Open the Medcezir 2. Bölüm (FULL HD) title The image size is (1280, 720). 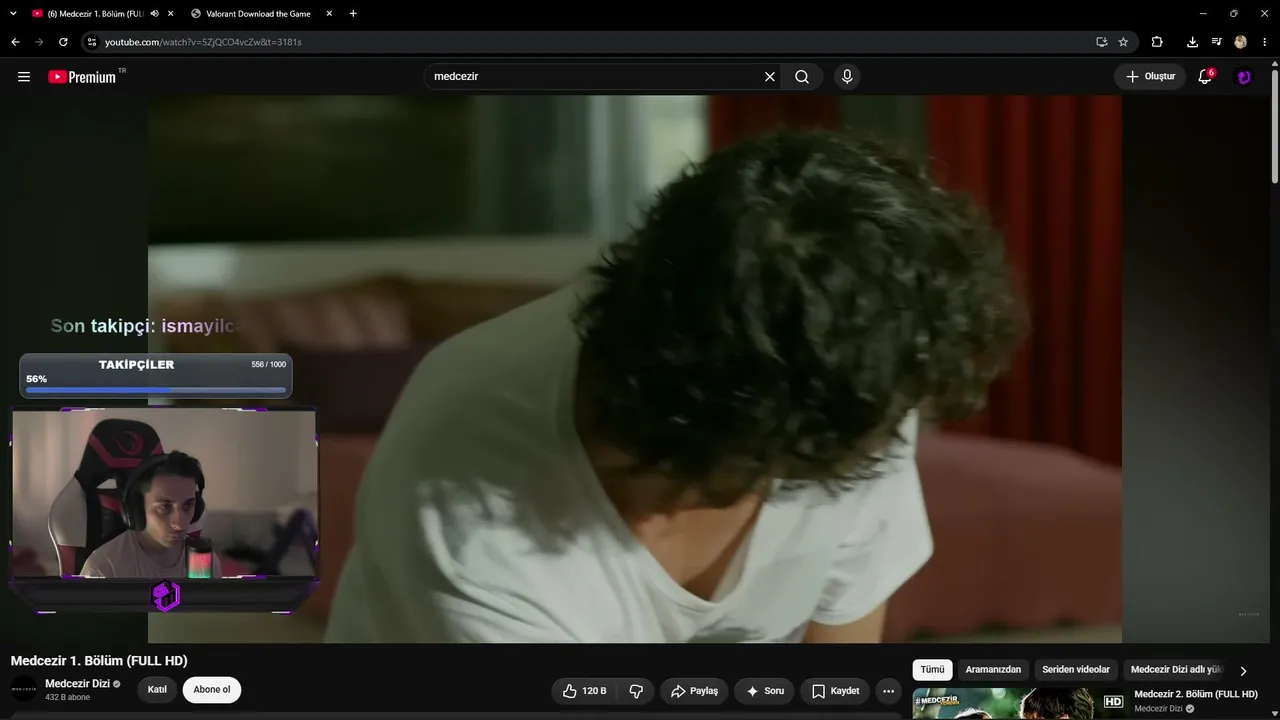(x=1195, y=694)
